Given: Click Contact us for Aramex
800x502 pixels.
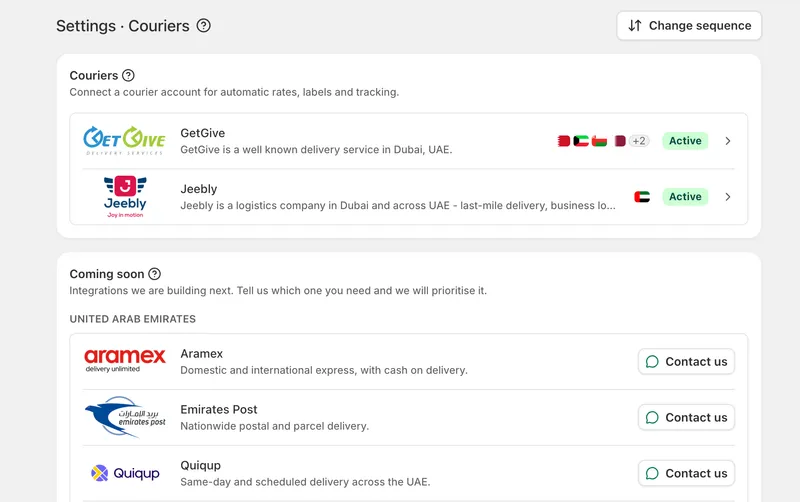Looking at the screenshot, I should pos(686,362).
